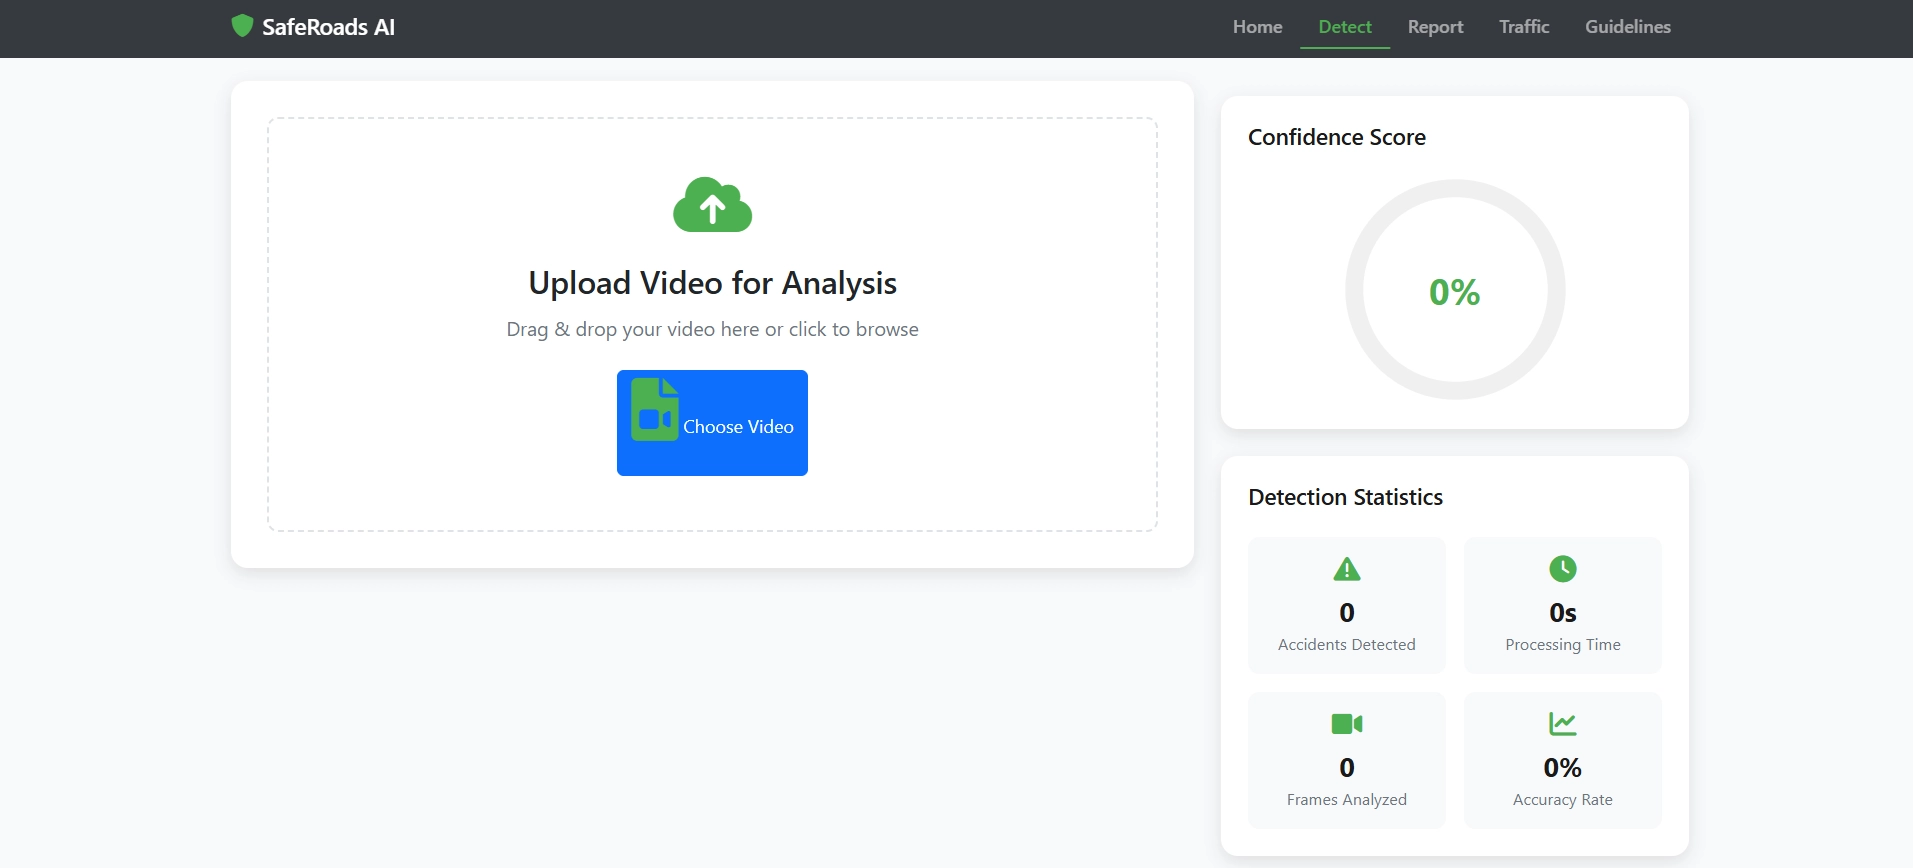1913x868 pixels.
Task: Open the Home page from navbar
Action: 1257,27
